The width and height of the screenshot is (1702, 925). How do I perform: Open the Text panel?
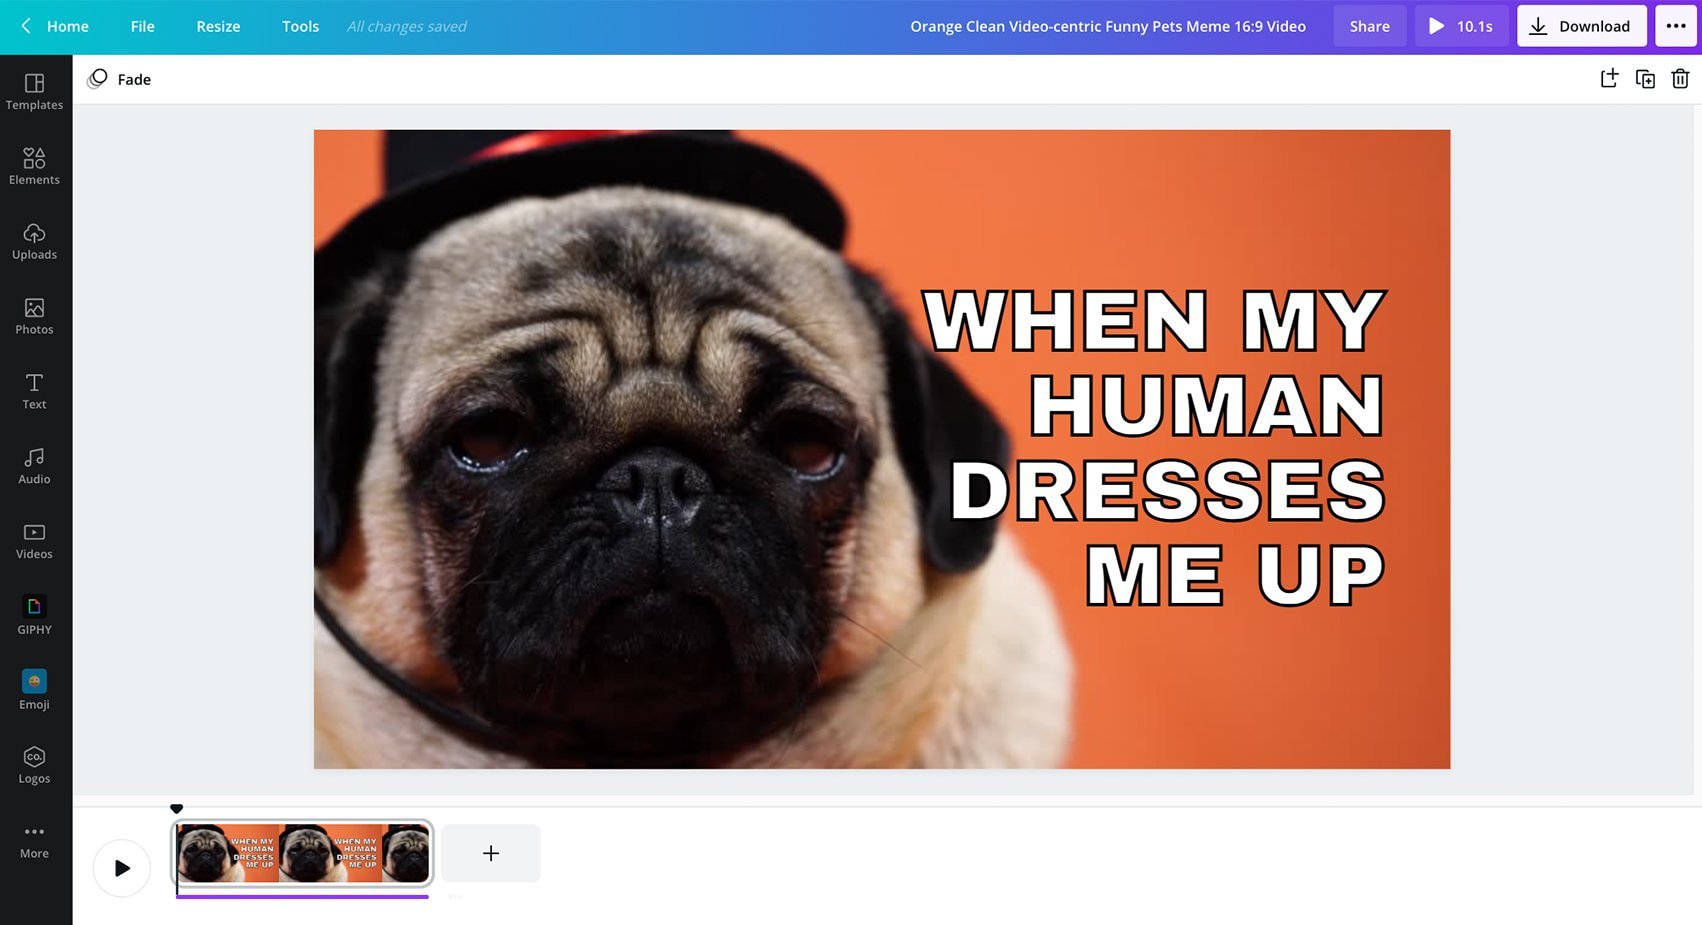coord(34,390)
